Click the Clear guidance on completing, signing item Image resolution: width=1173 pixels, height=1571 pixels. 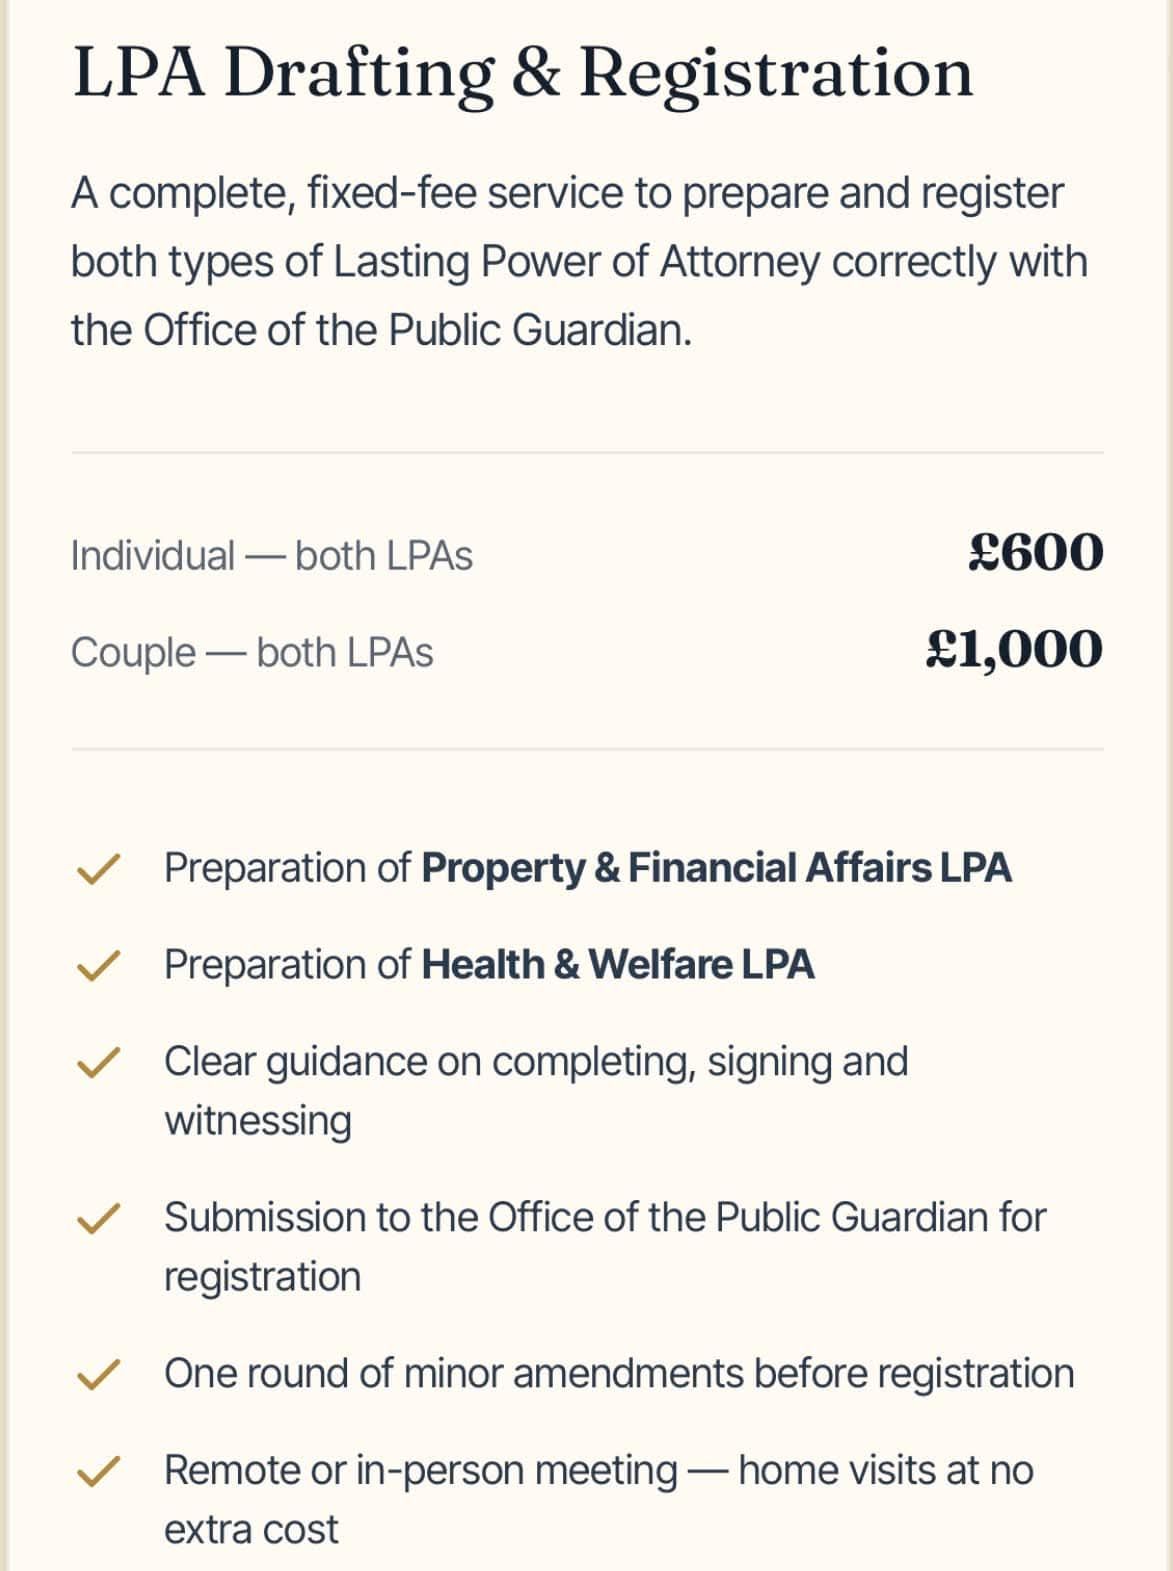[x=536, y=1090]
